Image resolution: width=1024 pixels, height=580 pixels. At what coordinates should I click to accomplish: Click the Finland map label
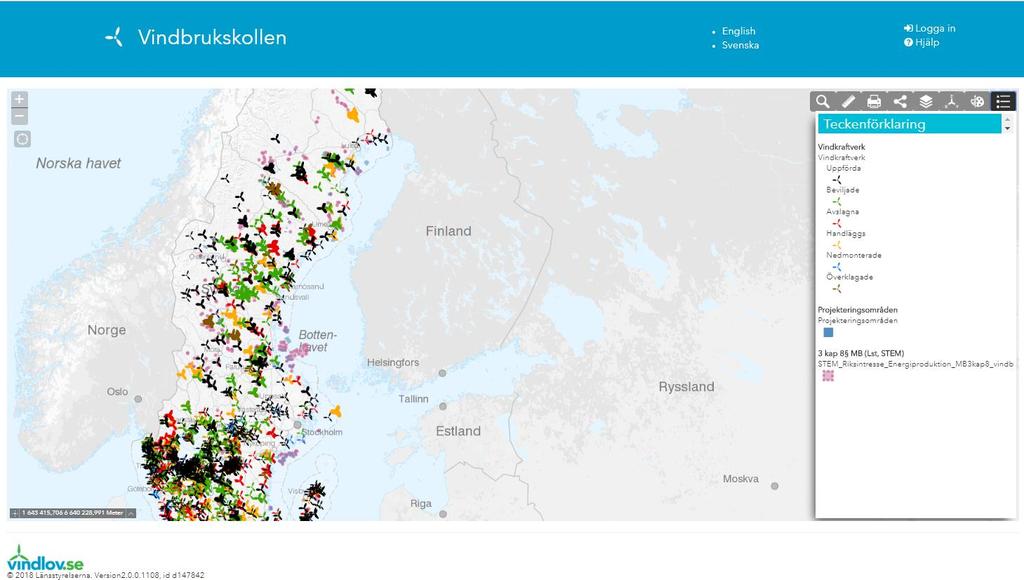click(448, 231)
